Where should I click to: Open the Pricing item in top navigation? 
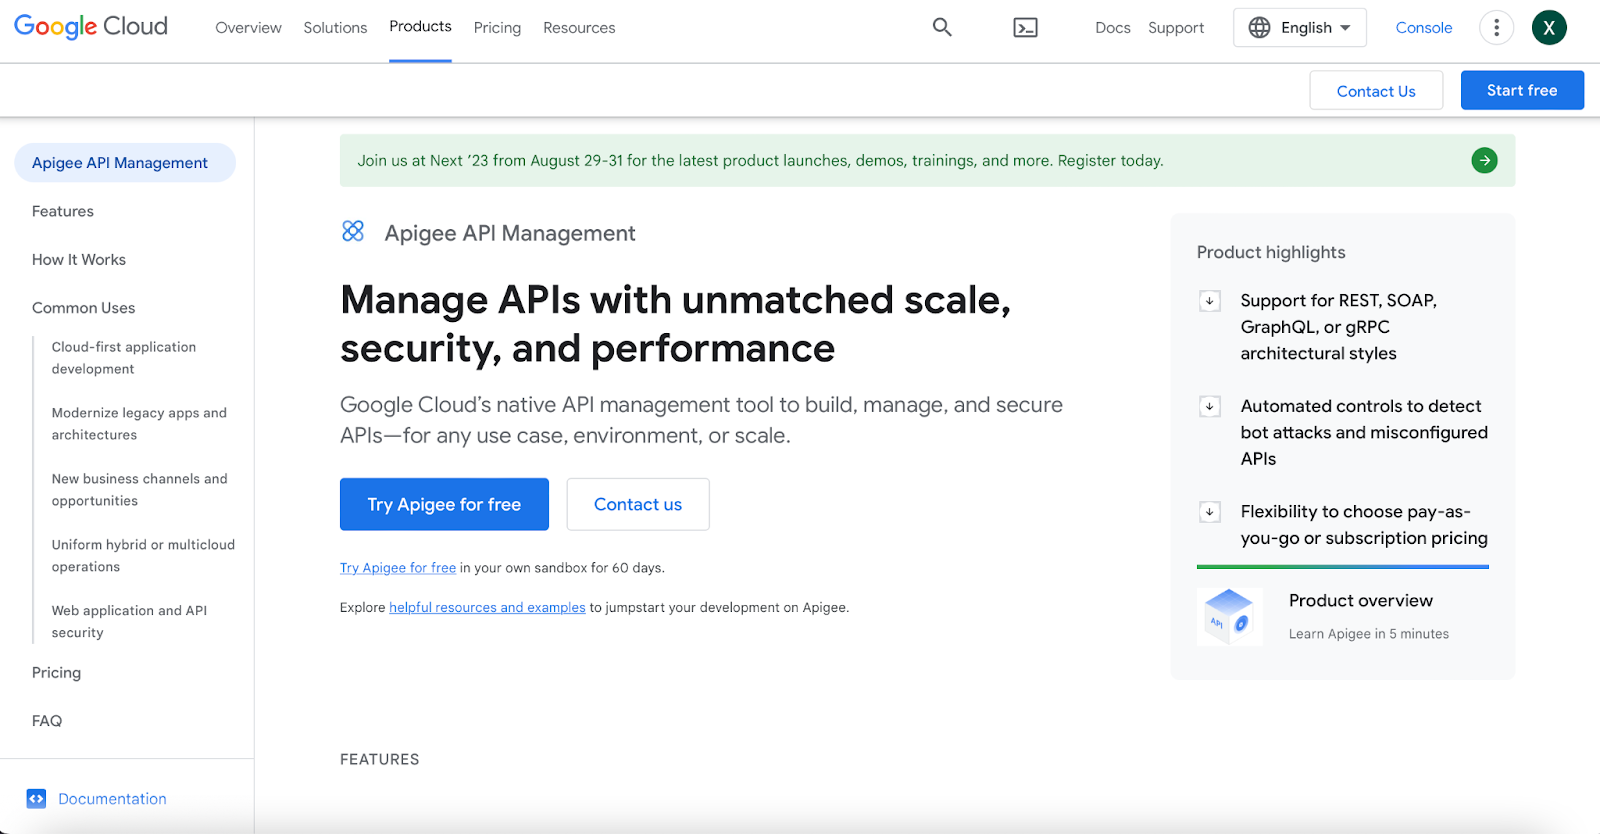(497, 28)
